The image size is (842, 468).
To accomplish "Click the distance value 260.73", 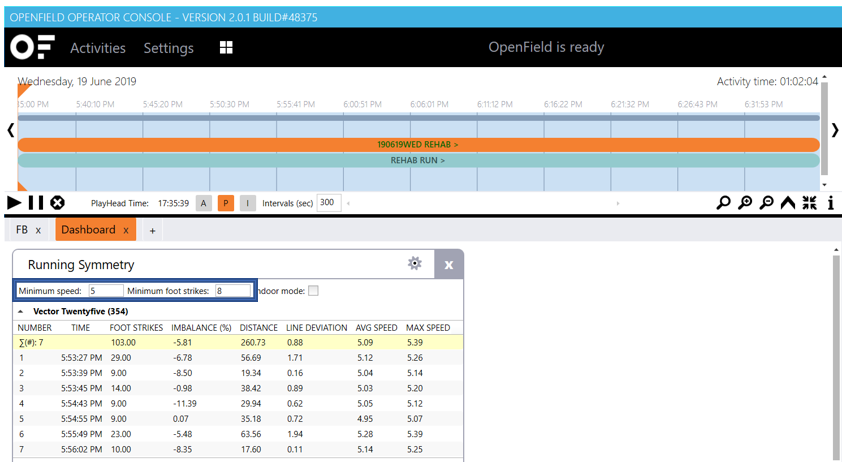I will tap(252, 342).
